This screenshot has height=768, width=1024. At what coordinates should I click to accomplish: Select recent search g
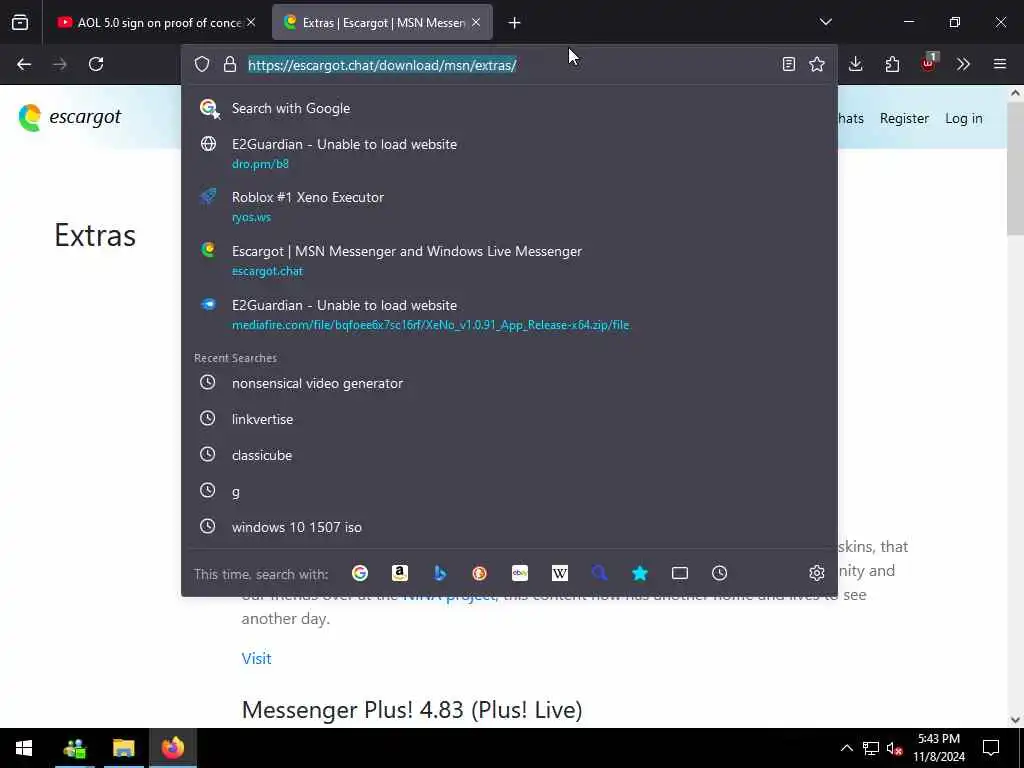click(x=509, y=491)
